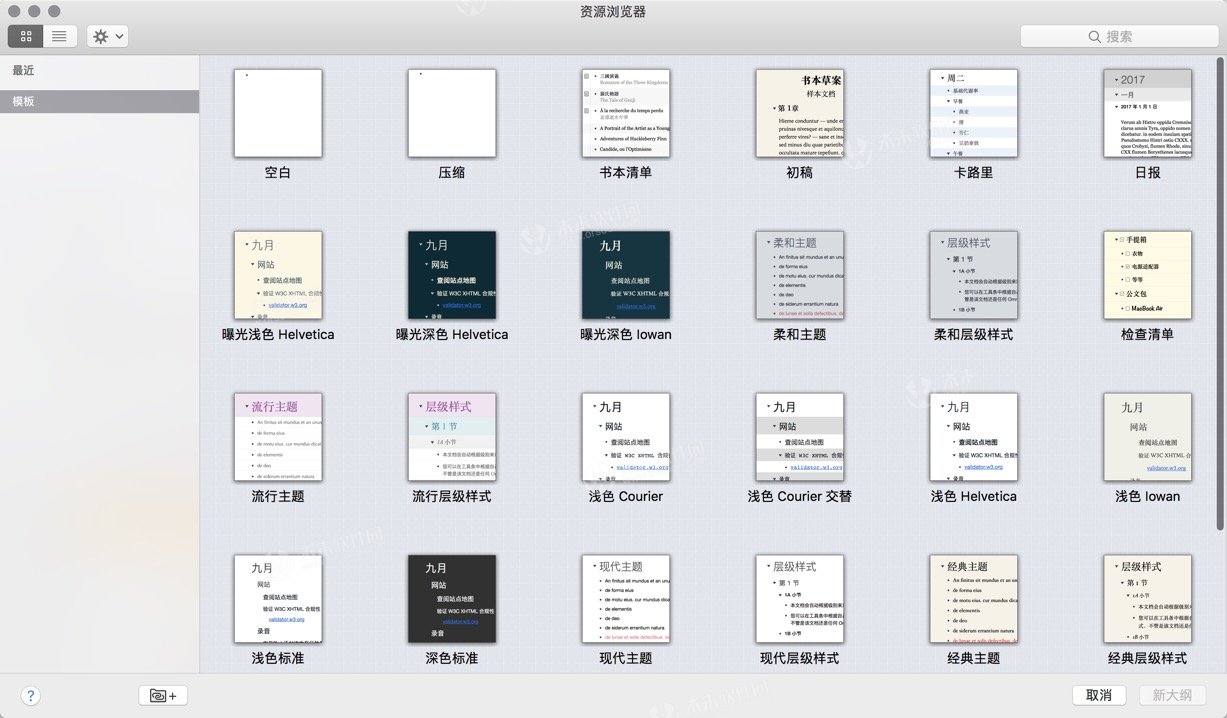Select the 压缩 template
The image size is (1227, 718).
point(451,113)
